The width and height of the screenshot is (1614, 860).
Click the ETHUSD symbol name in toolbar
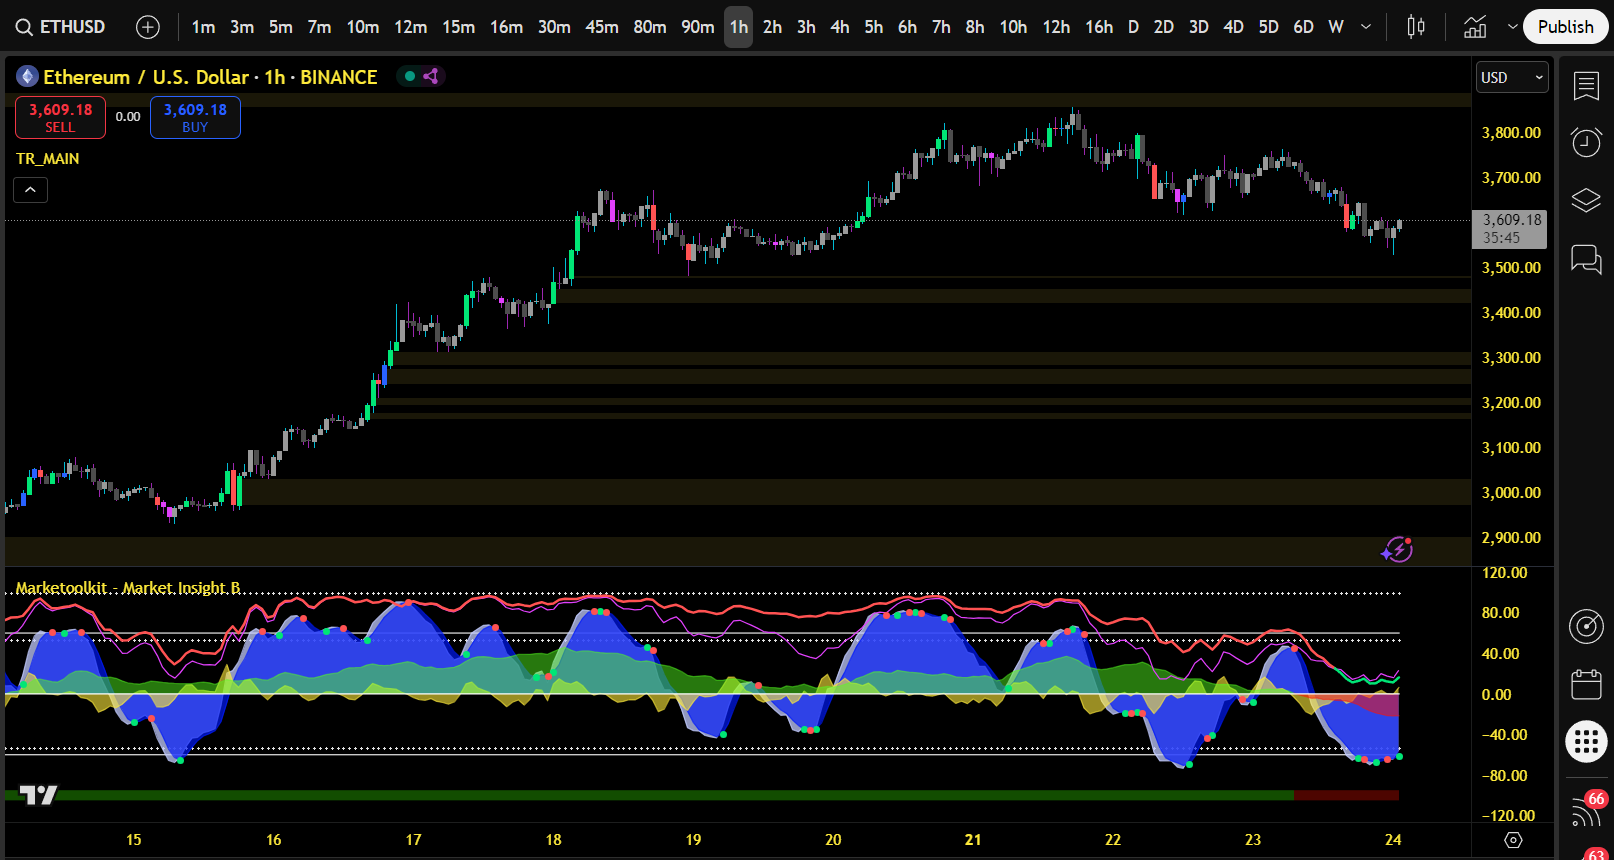pos(72,27)
